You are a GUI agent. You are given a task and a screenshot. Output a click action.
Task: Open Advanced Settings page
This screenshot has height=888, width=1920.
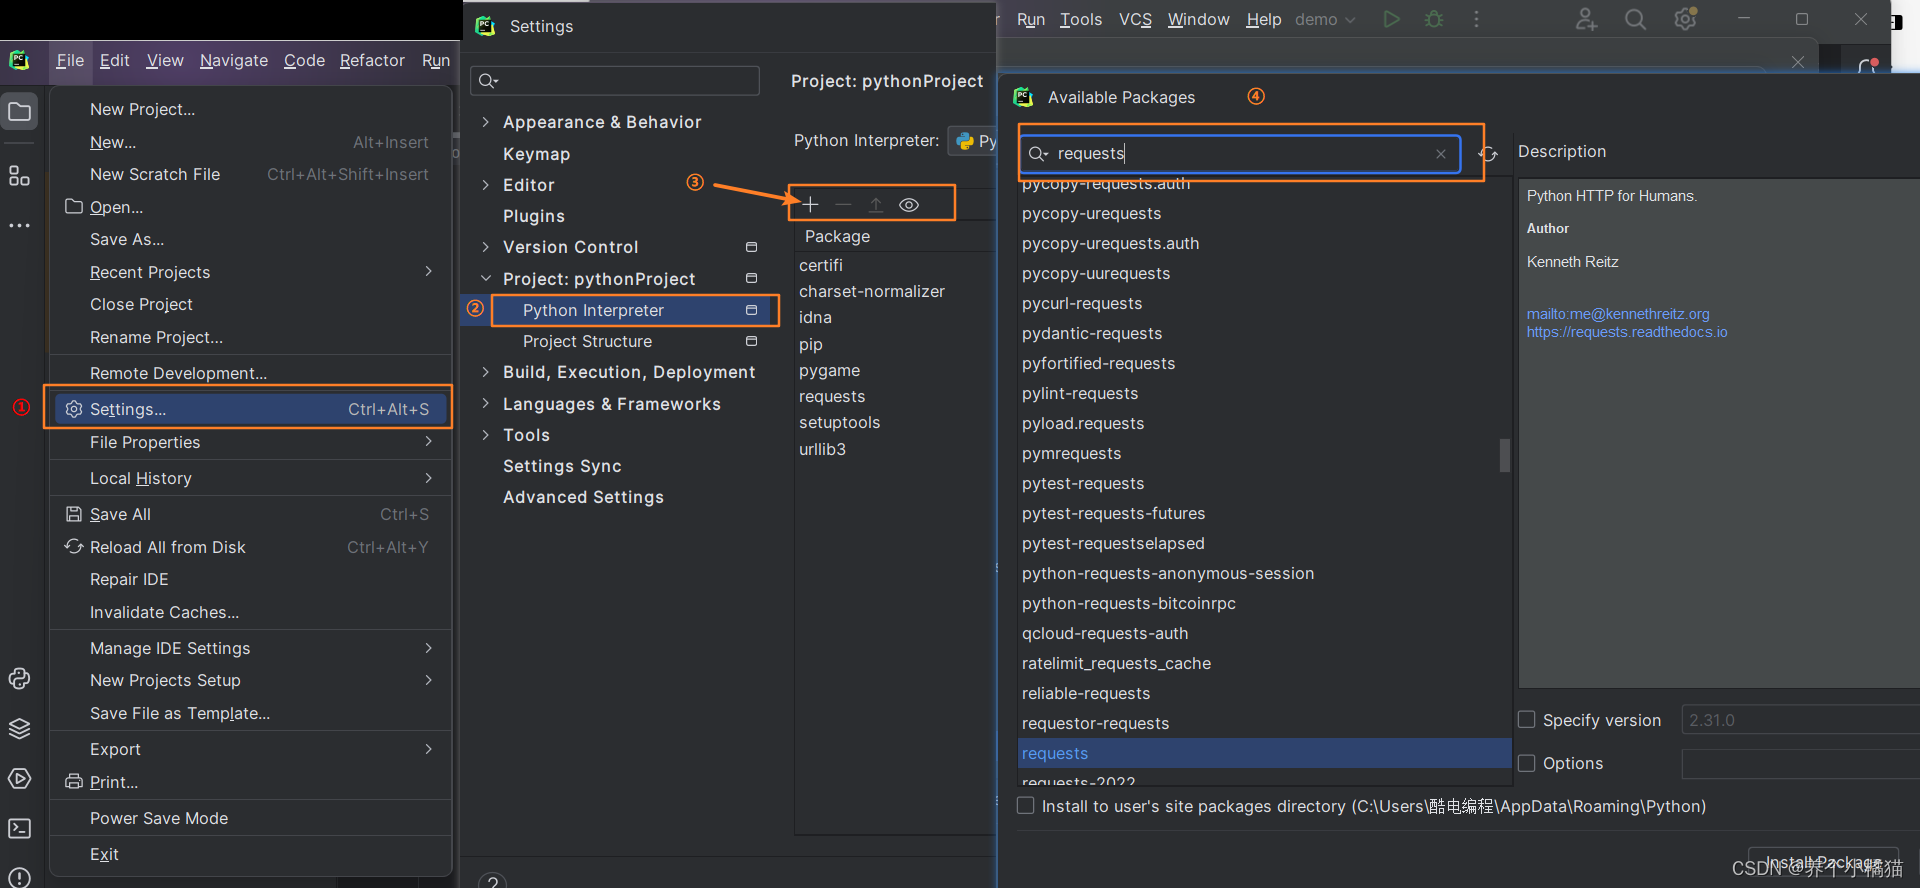[583, 497]
